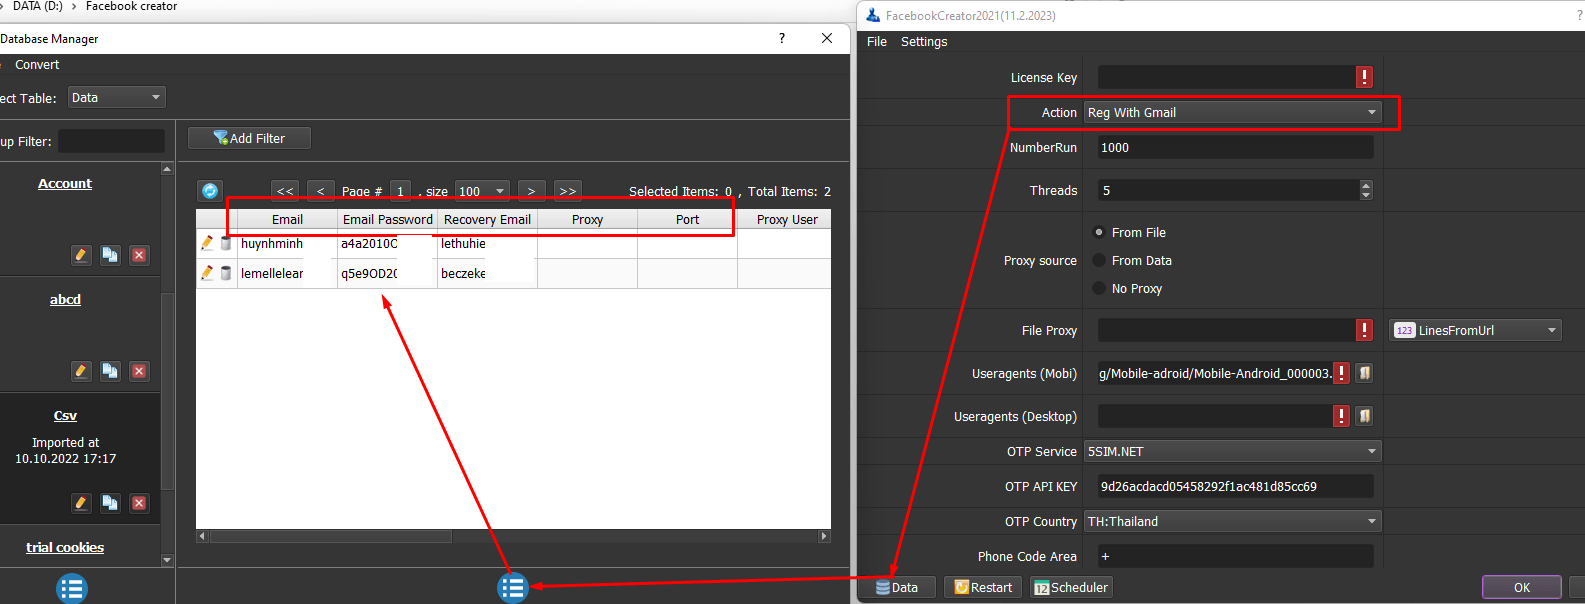
Task: Click the group panel scroll down arrow
Action: click(x=167, y=560)
